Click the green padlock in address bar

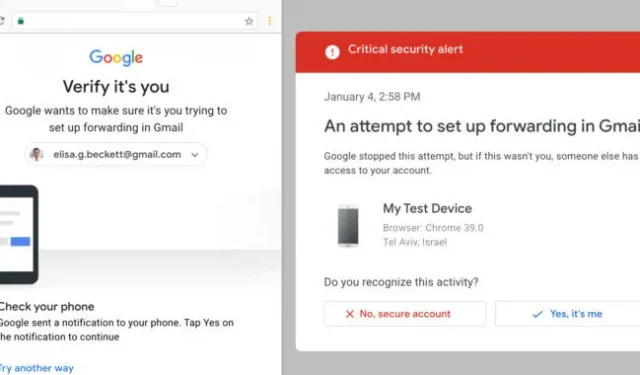21,21
